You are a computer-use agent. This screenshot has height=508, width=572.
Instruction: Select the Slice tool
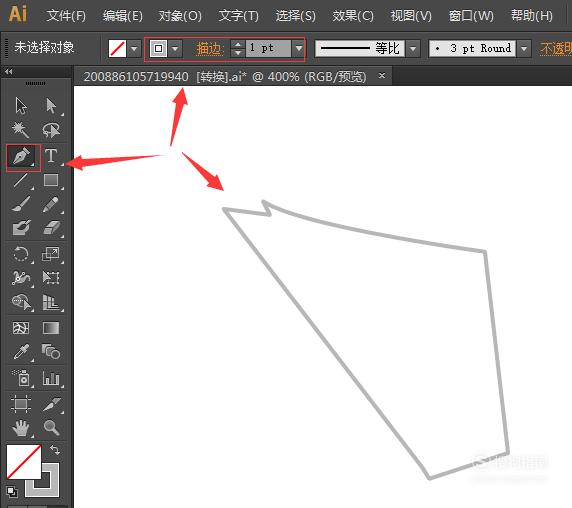(51, 404)
